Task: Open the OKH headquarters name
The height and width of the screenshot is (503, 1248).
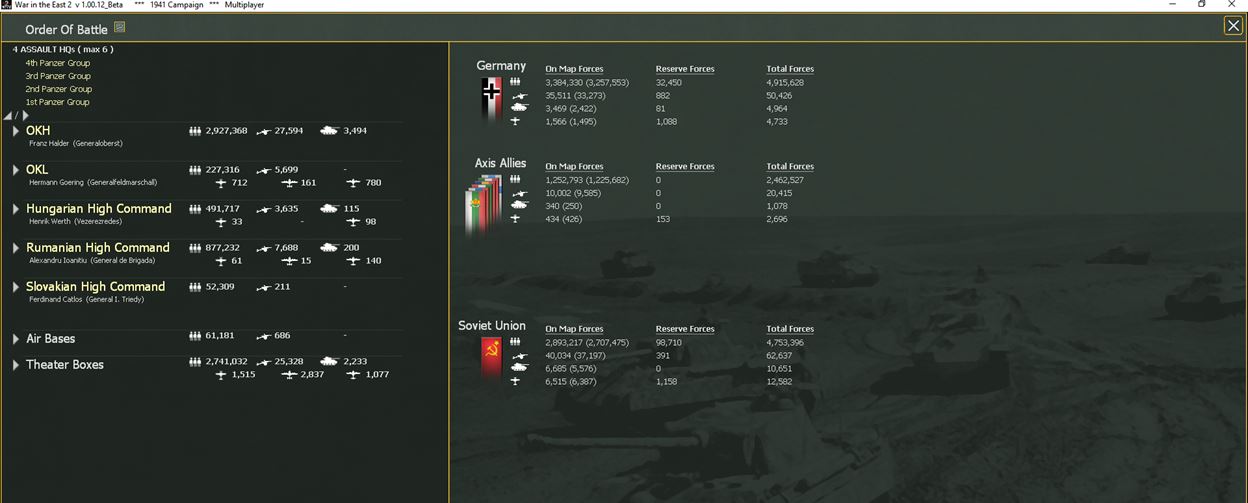Action: (x=38, y=131)
